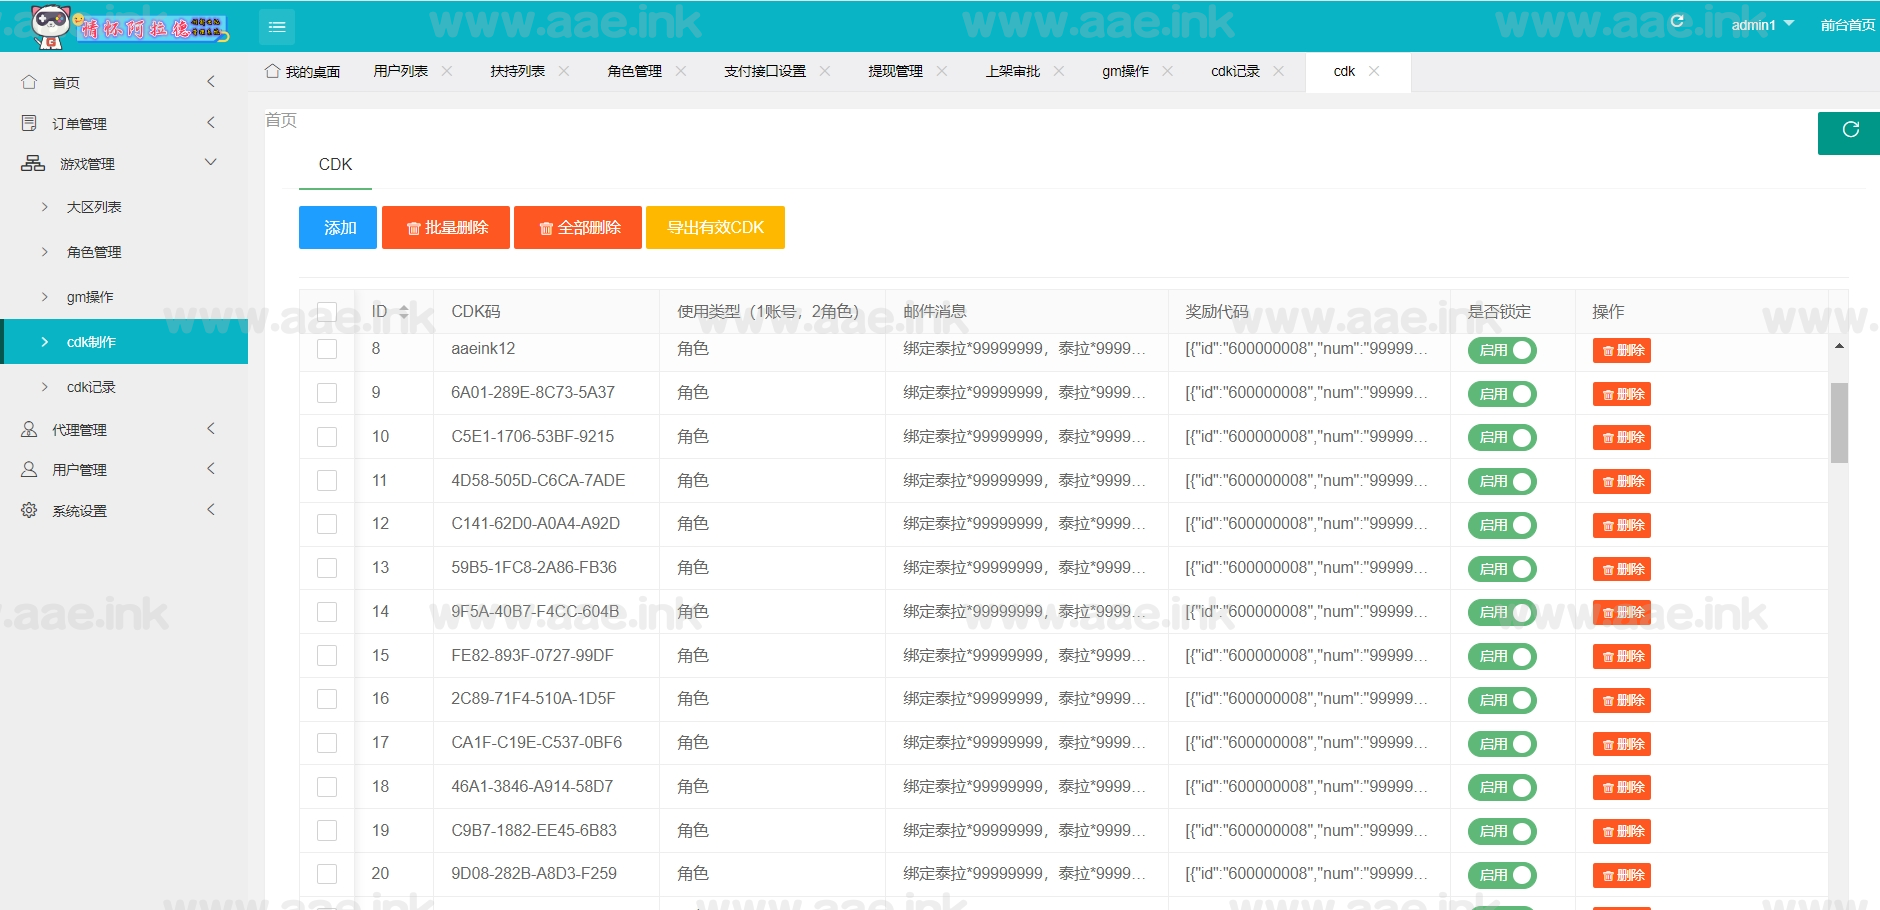Expand the 首页 sidebar chevron
Viewport: 1880px width, 910px height.
211,82
